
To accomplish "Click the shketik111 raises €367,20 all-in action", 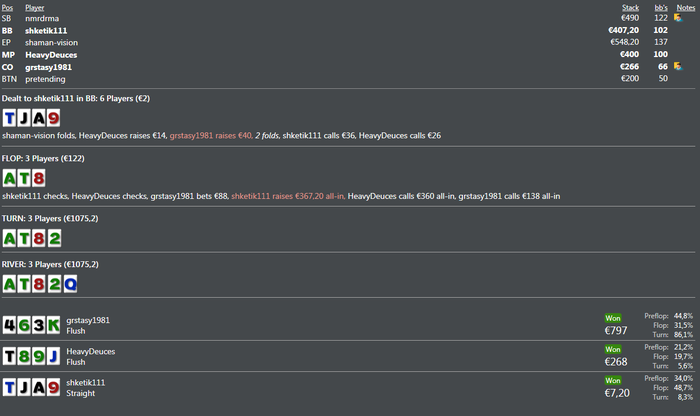I will click(288, 196).
